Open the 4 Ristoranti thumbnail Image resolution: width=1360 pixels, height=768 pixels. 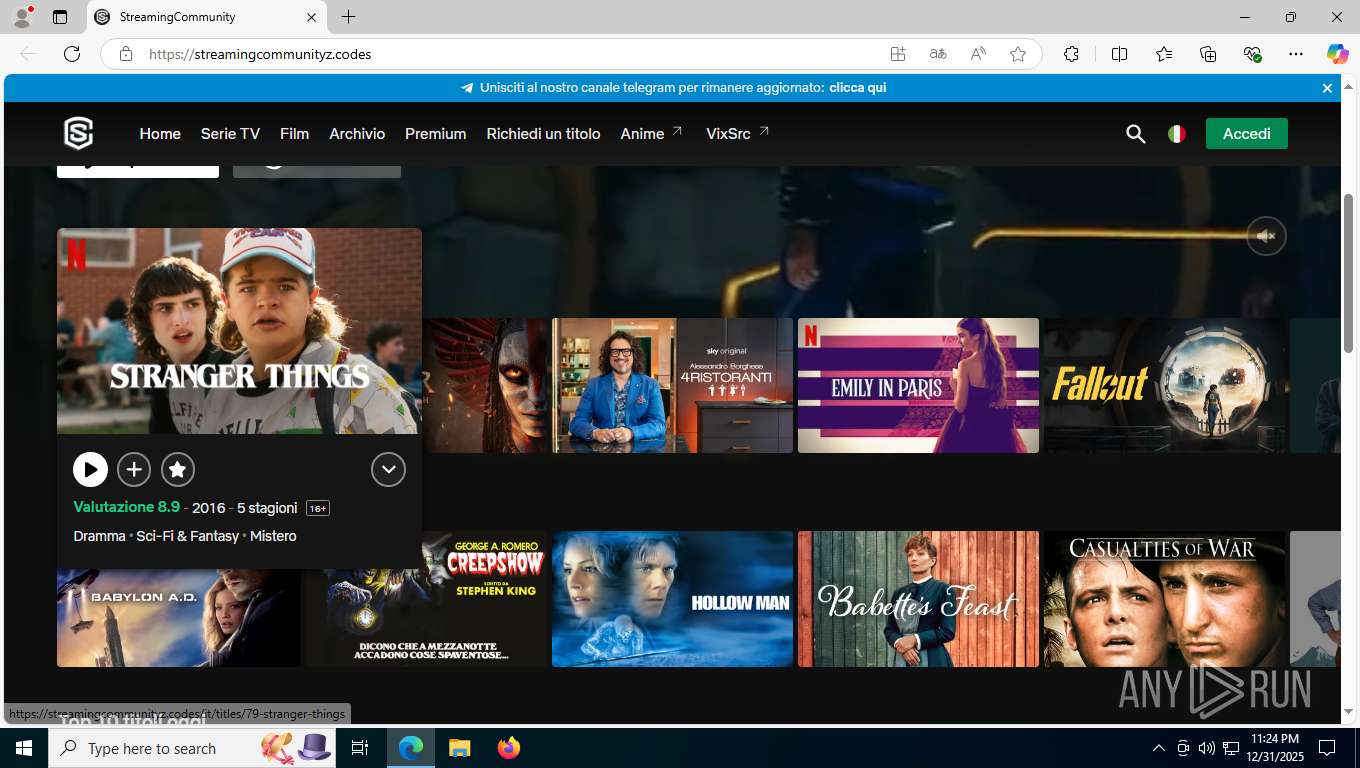672,385
